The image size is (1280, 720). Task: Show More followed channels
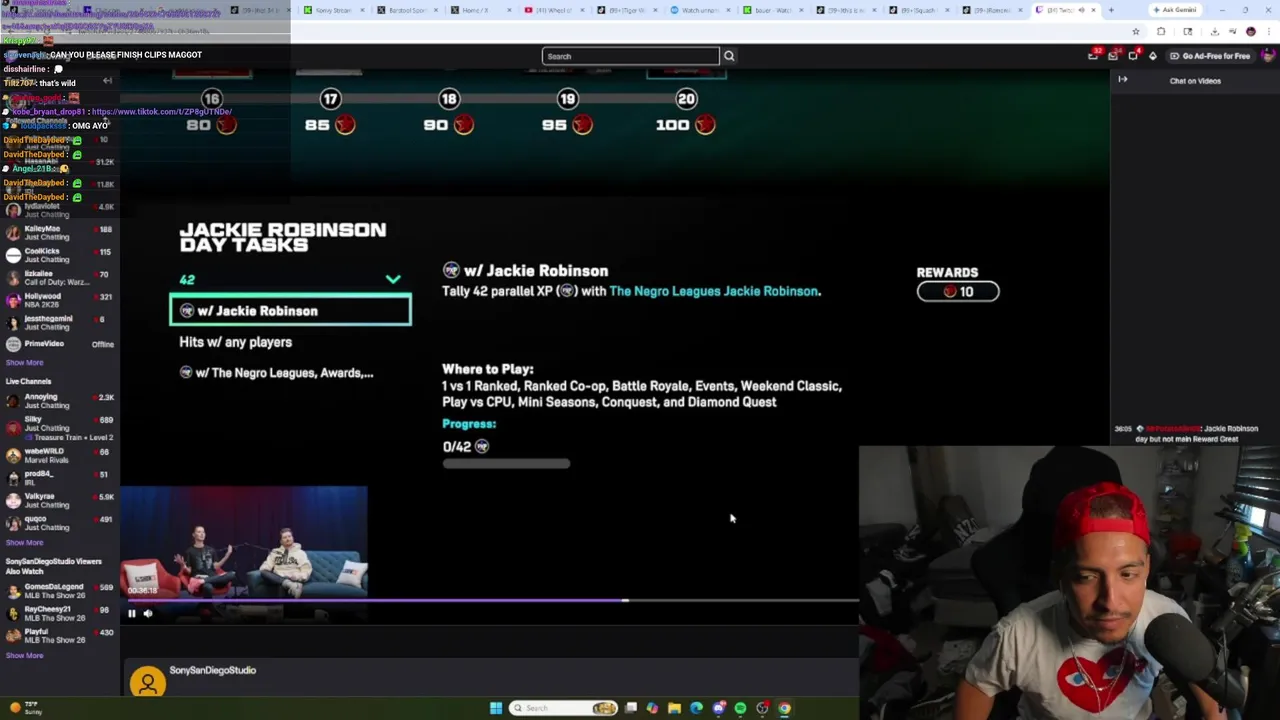point(24,363)
